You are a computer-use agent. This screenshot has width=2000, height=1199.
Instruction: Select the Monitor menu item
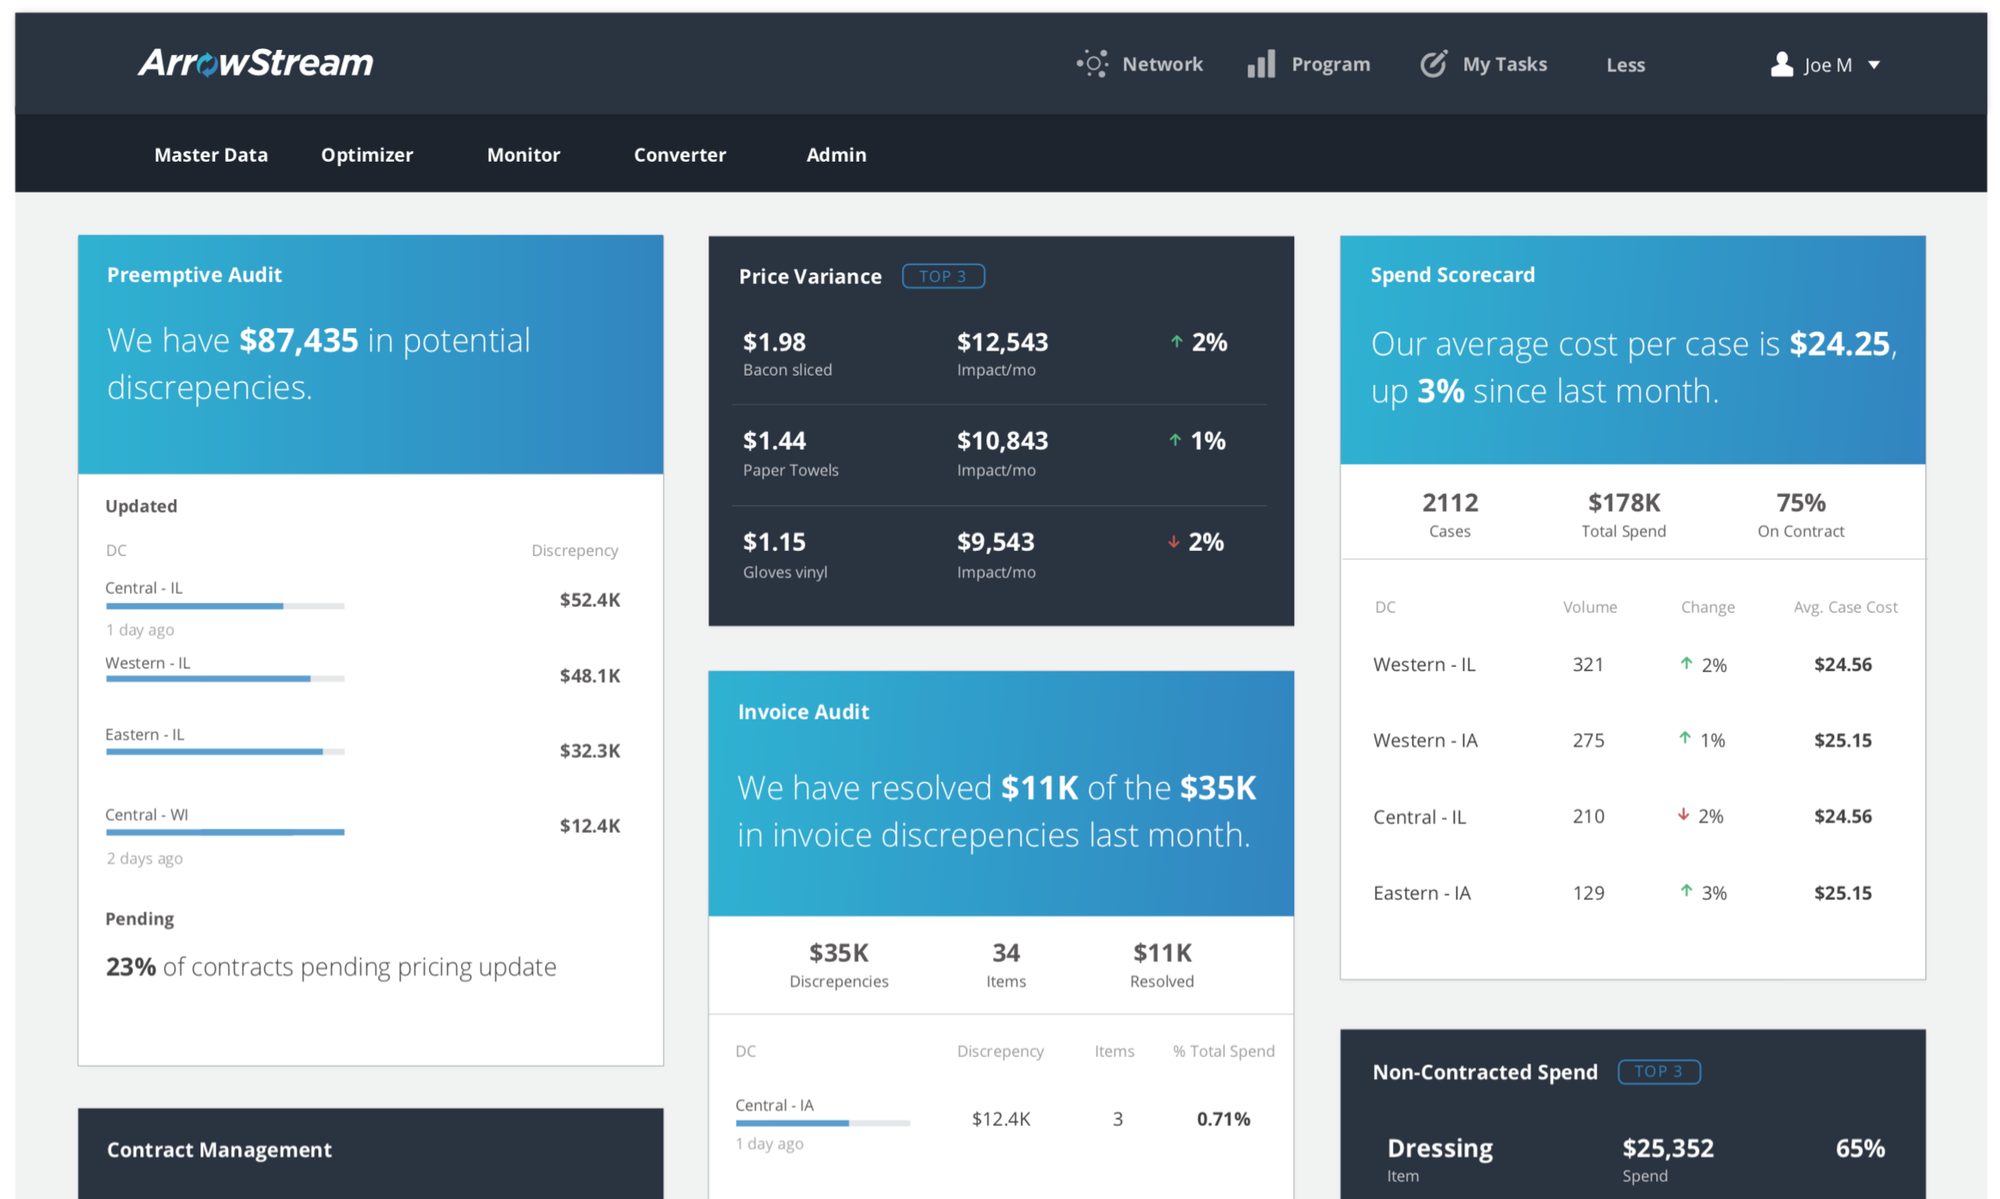(523, 155)
